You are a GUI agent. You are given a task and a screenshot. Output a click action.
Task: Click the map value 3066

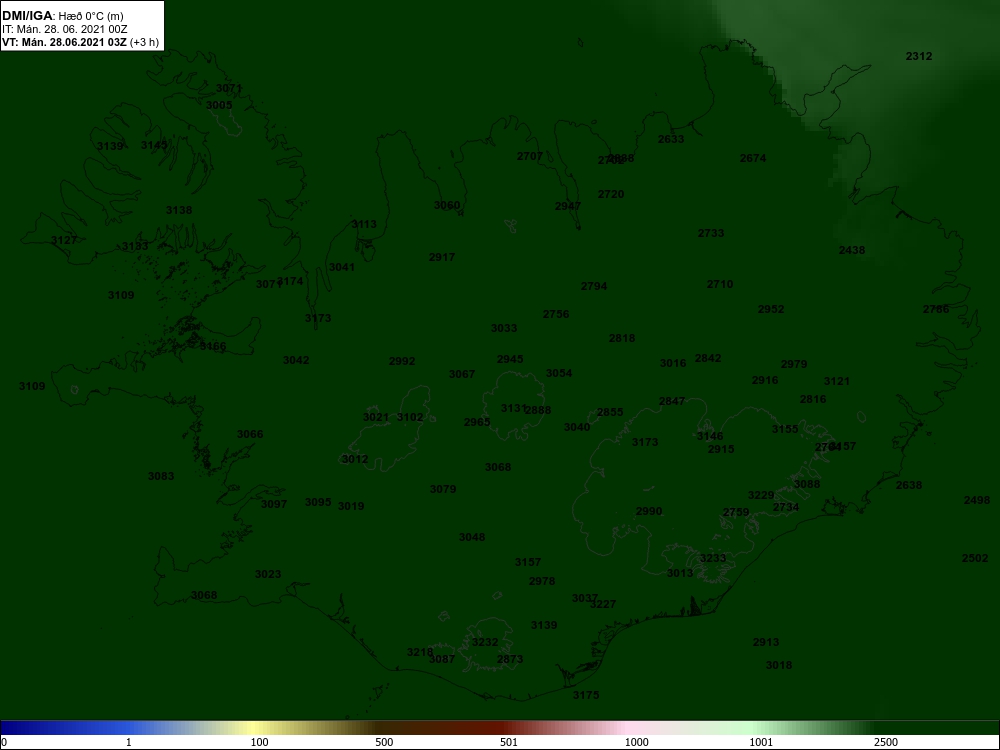coord(250,434)
